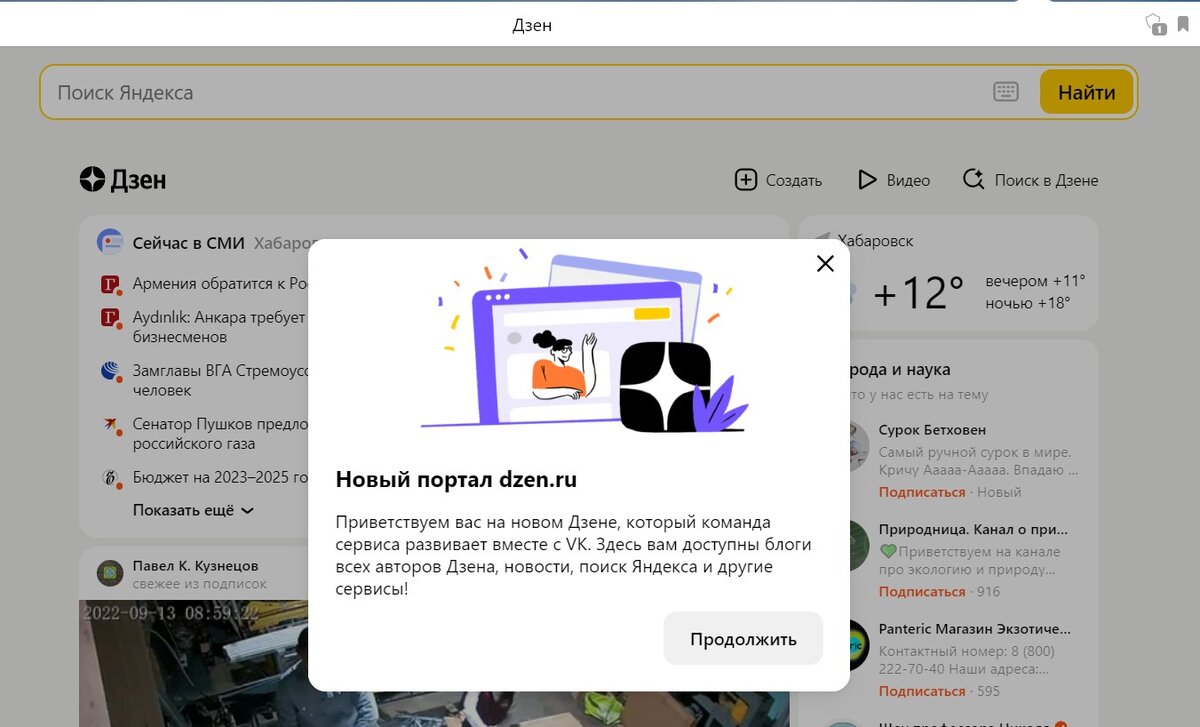This screenshot has height=727, width=1200.
Task: Click Природница channel avatar
Action: pyautogui.click(x=859, y=545)
